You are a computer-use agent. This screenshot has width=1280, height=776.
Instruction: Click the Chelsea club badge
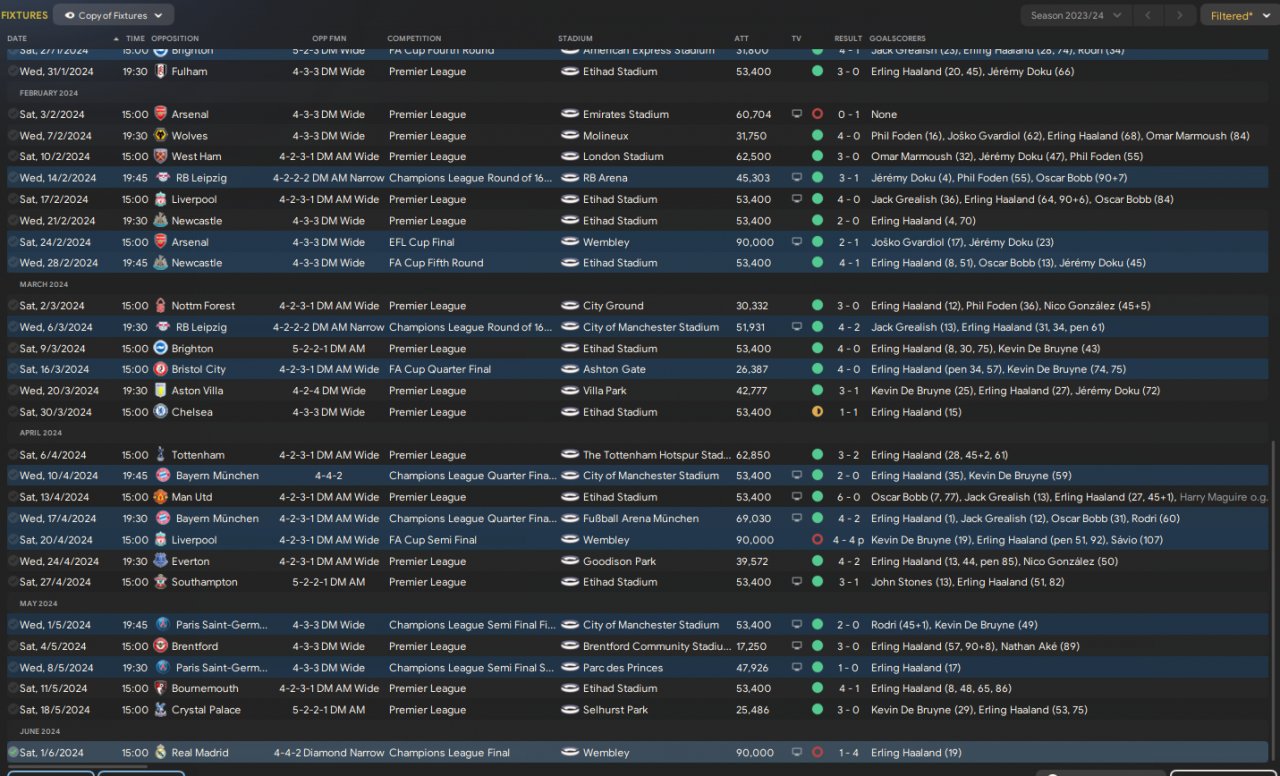[160, 412]
